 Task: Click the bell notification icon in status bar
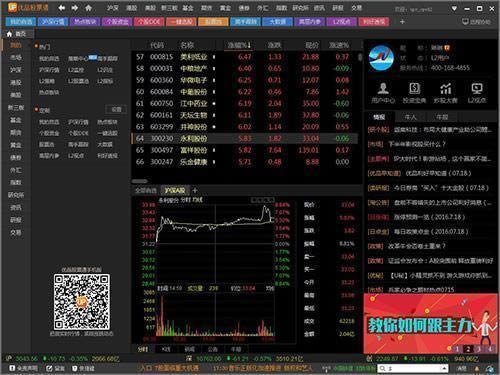coord(477,368)
